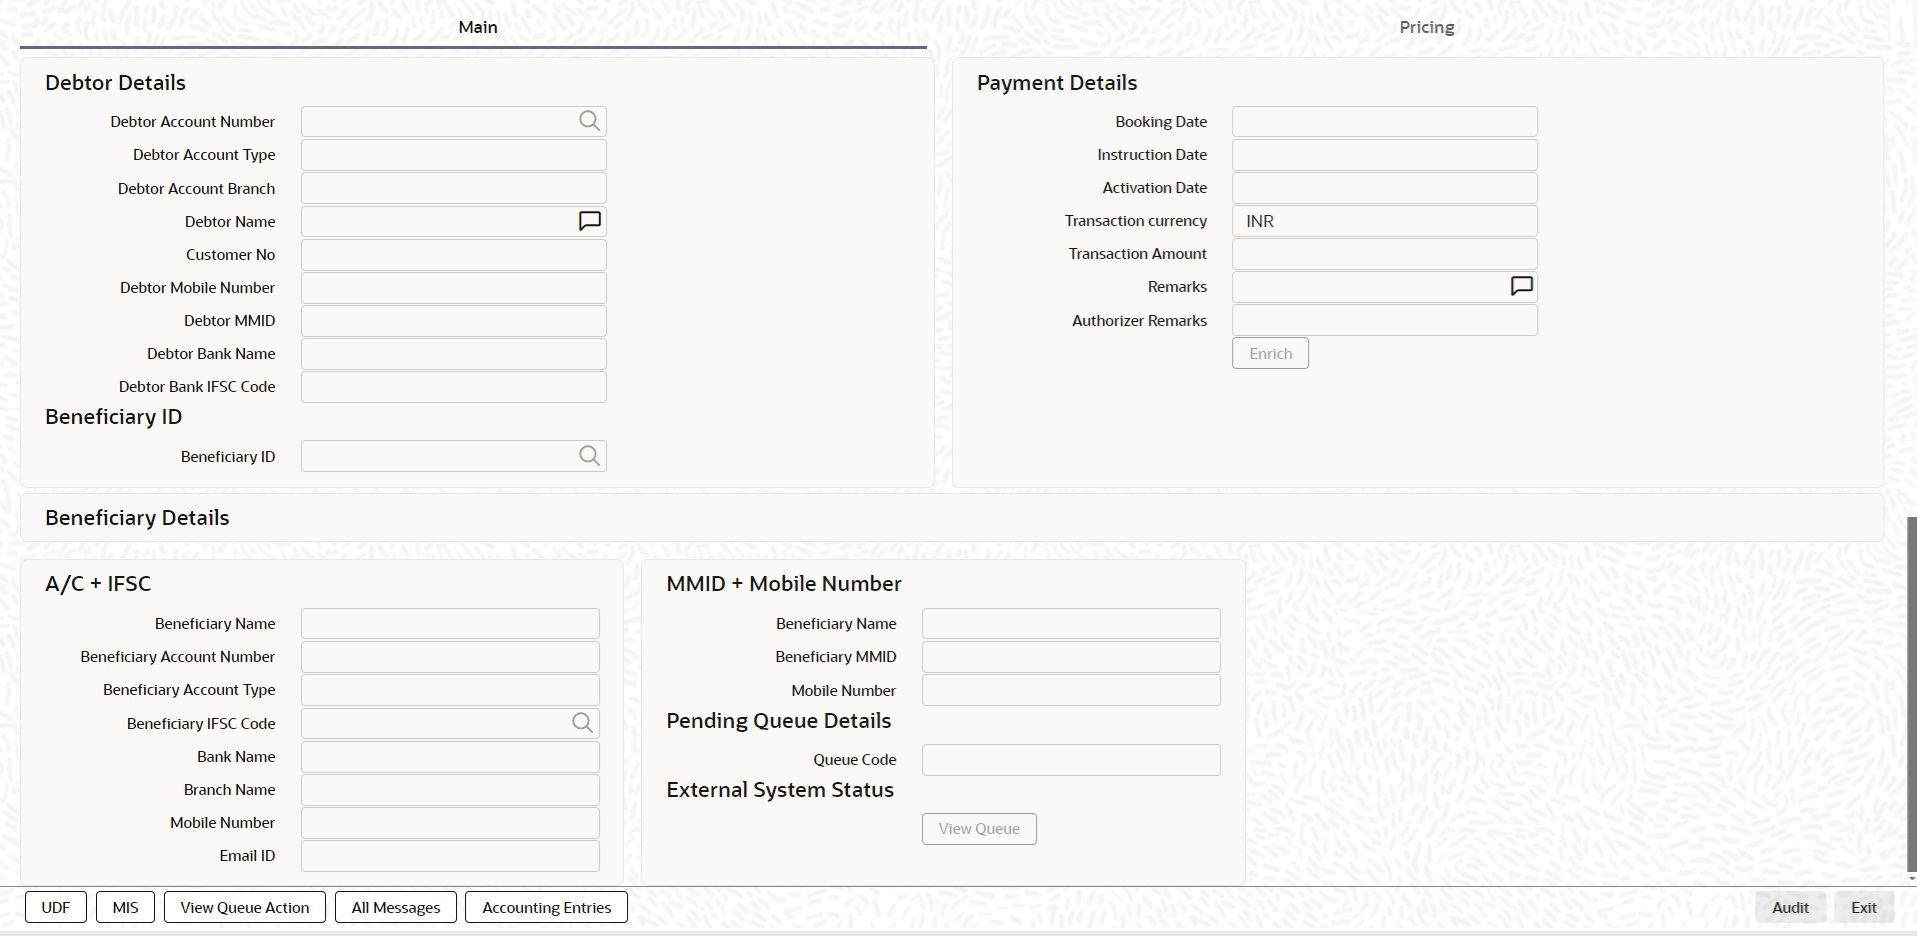Switch to the Pricing tab
The image size is (1917, 936).
coord(1426,27)
